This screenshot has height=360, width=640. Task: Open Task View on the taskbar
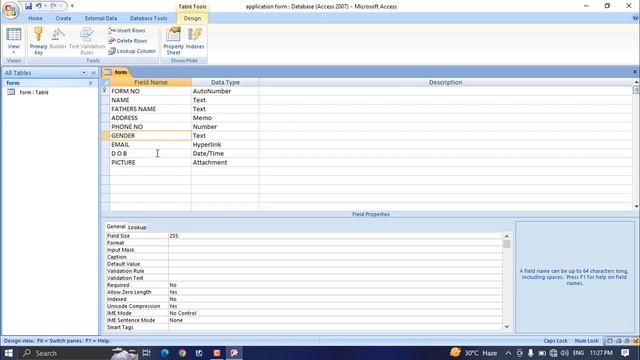point(147,353)
